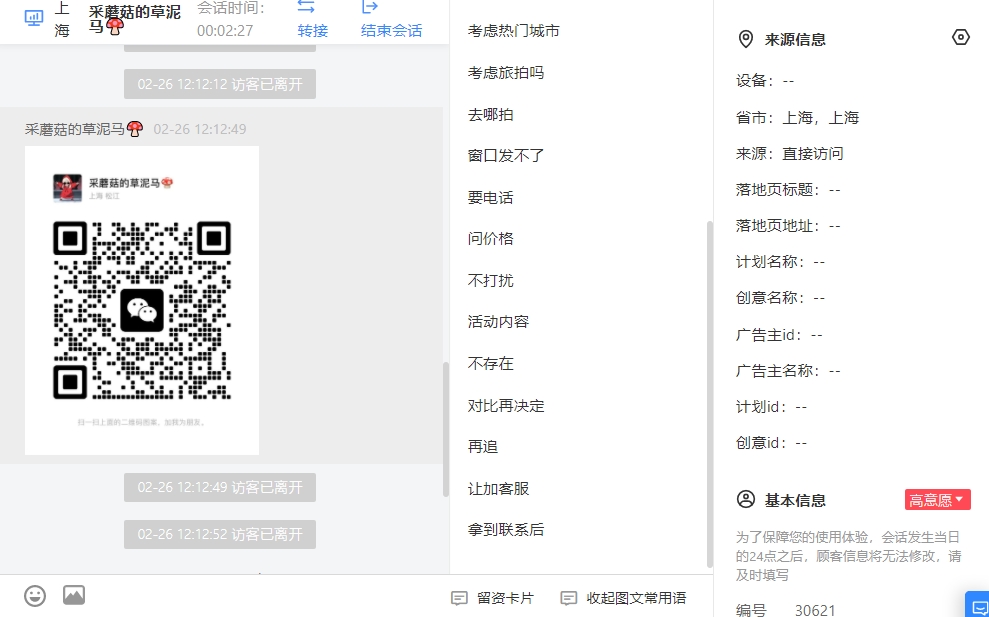Click the quick phrases list scrollbar

pyautogui.click(x=710, y=394)
